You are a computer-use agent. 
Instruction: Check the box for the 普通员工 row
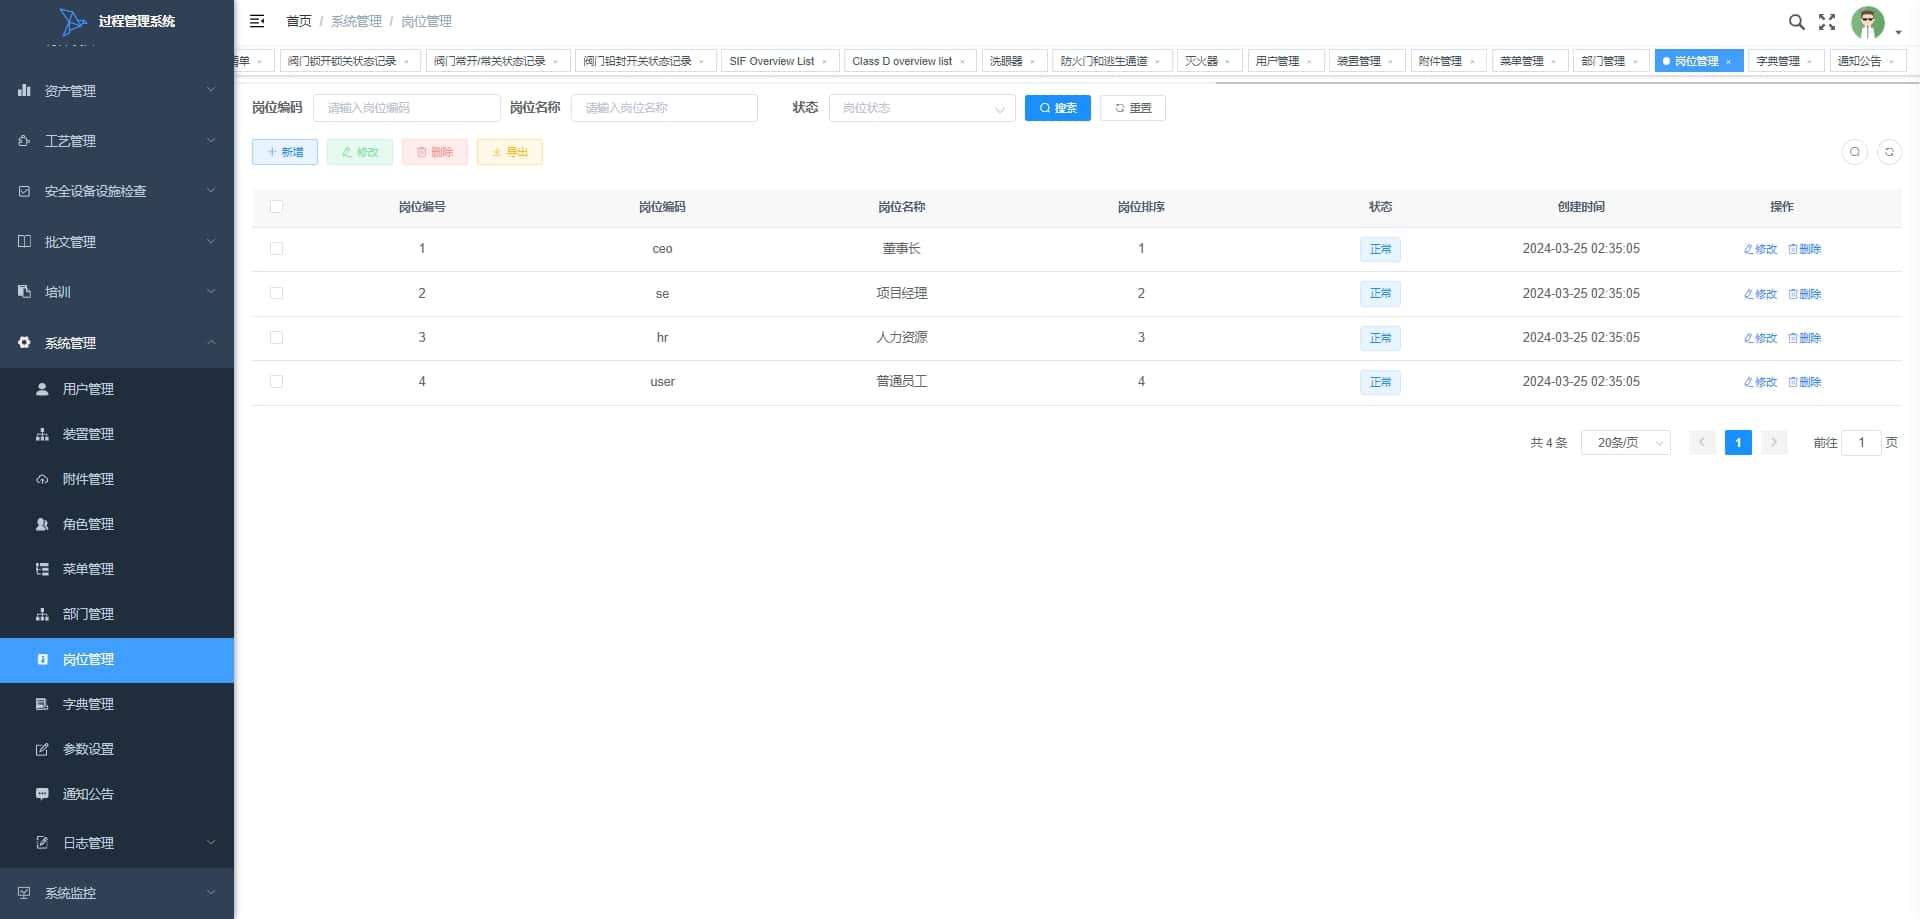click(x=276, y=382)
